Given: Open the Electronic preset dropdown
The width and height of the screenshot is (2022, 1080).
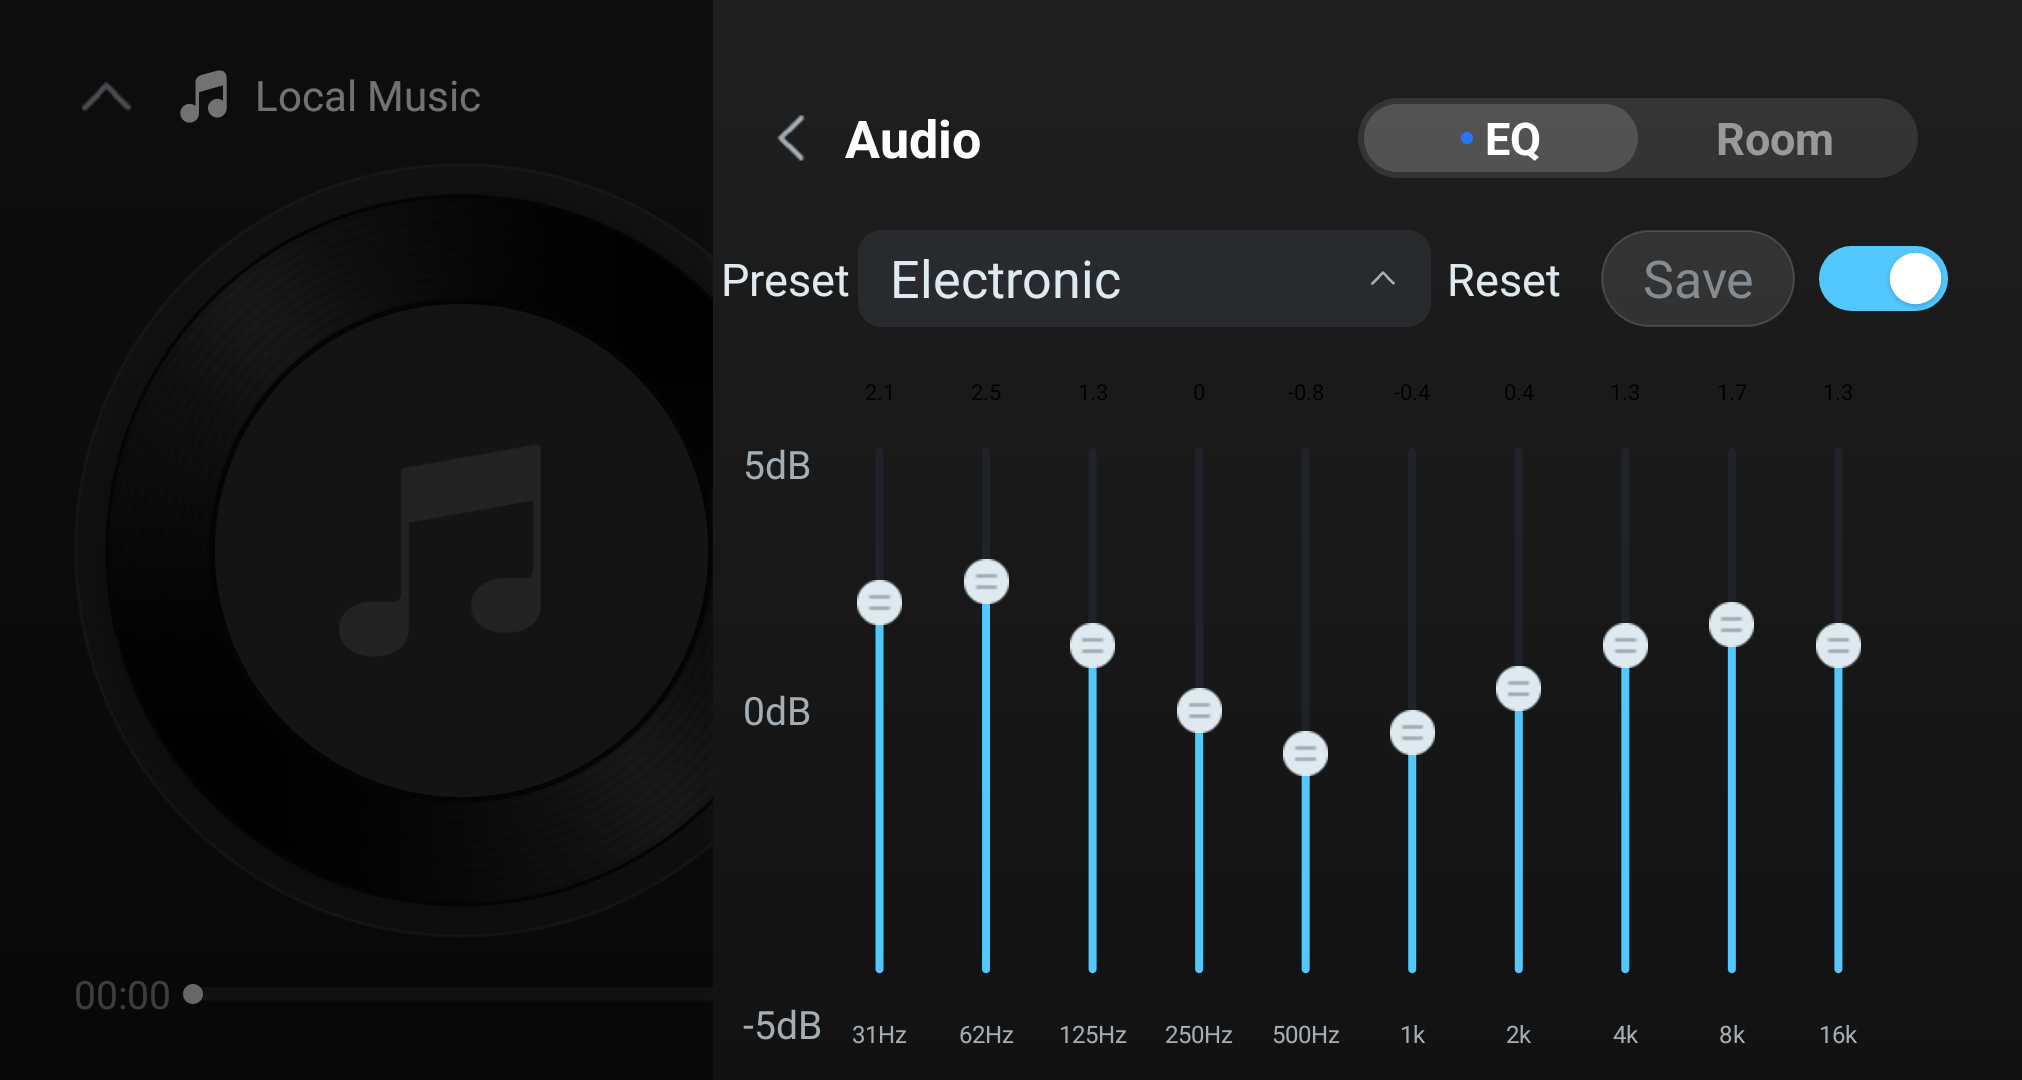Looking at the screenshot, I should coord(1144,279).
